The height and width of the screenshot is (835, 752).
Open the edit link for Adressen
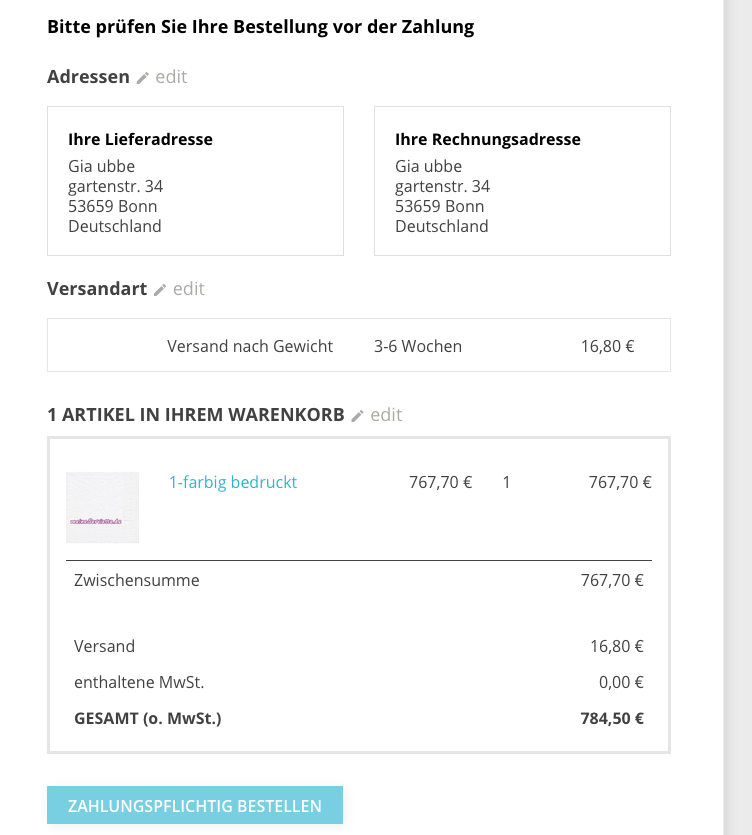(171, 77)
